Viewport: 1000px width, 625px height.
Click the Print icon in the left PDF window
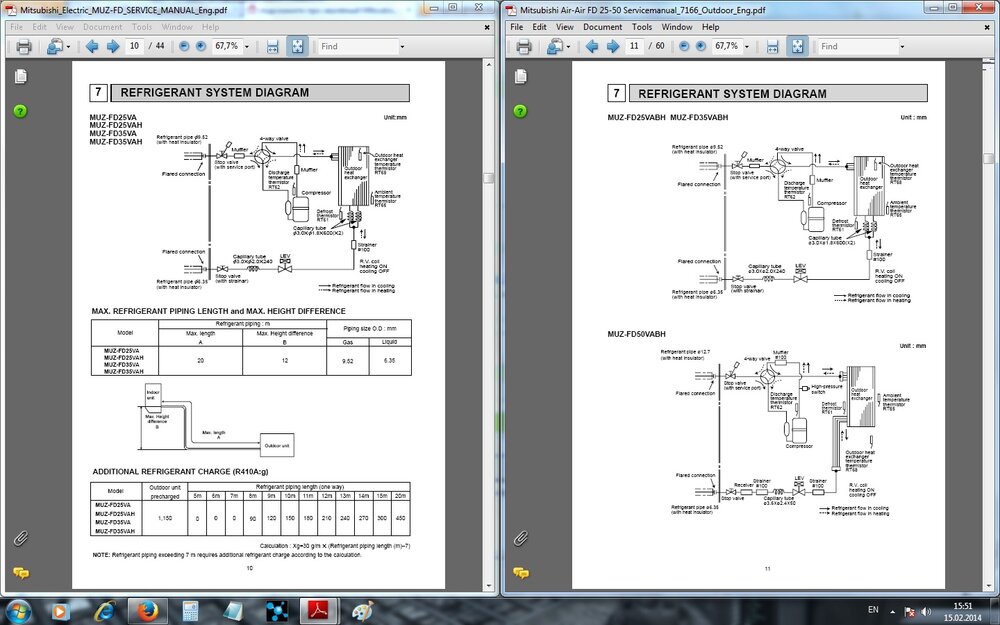coord(24,46)
